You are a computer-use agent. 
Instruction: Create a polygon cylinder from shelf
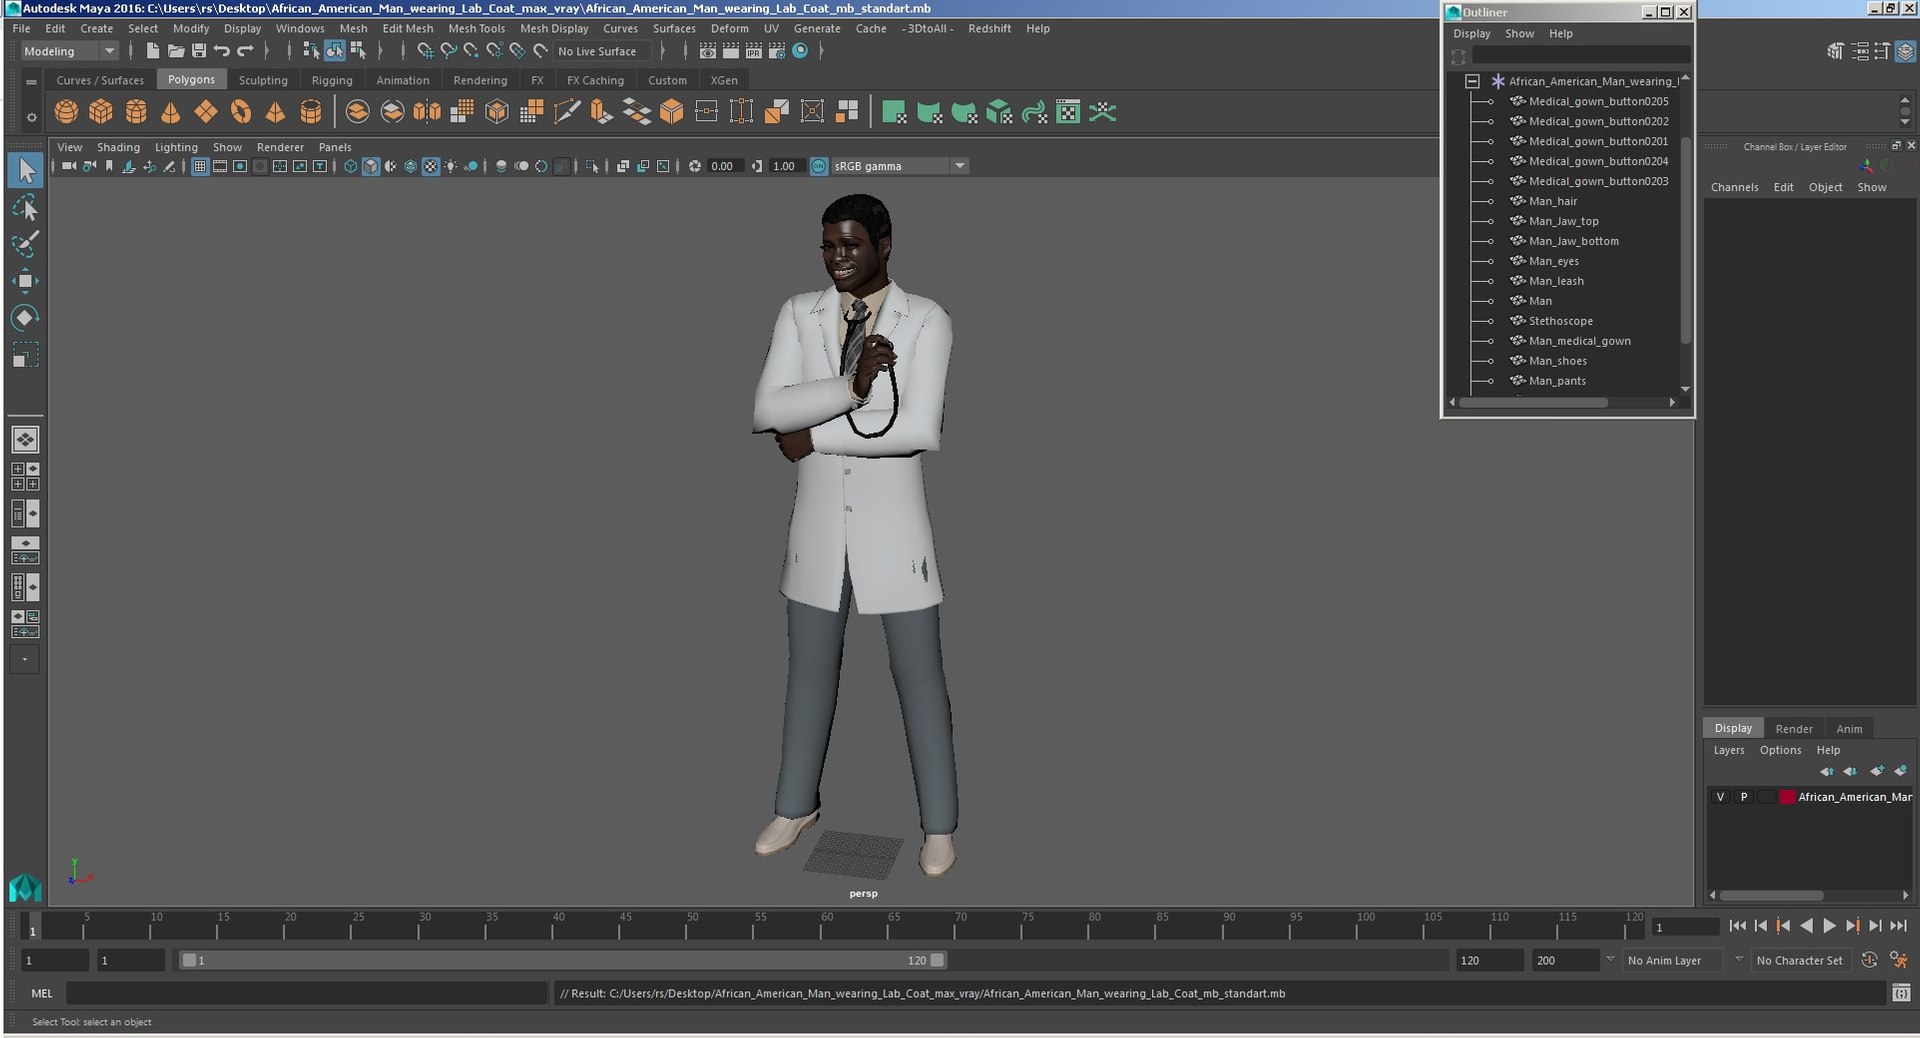tap(136, 112)
